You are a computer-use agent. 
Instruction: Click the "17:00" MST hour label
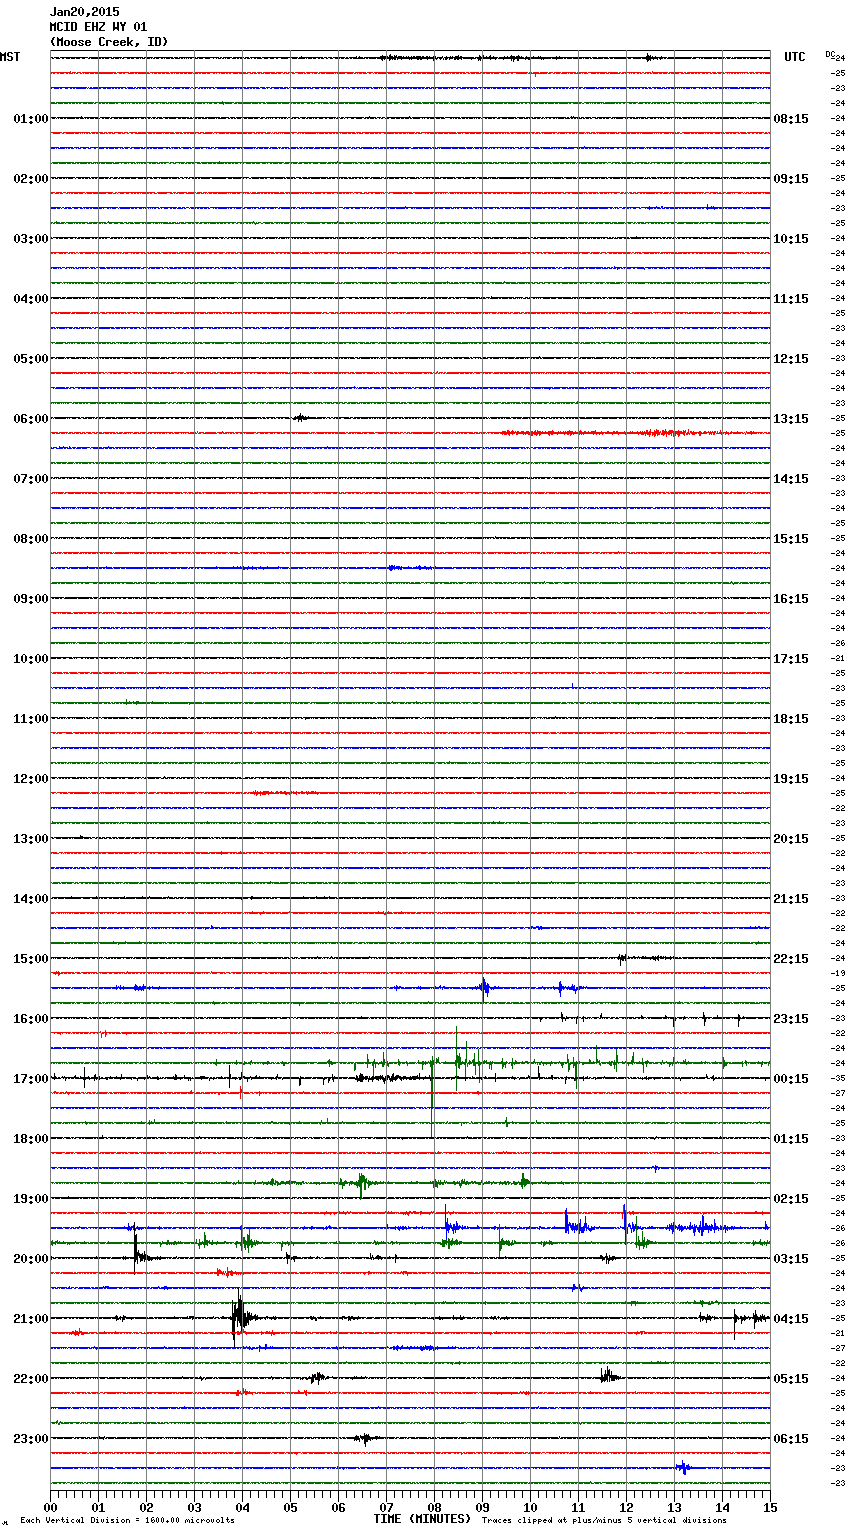[x=31, y=1078]
